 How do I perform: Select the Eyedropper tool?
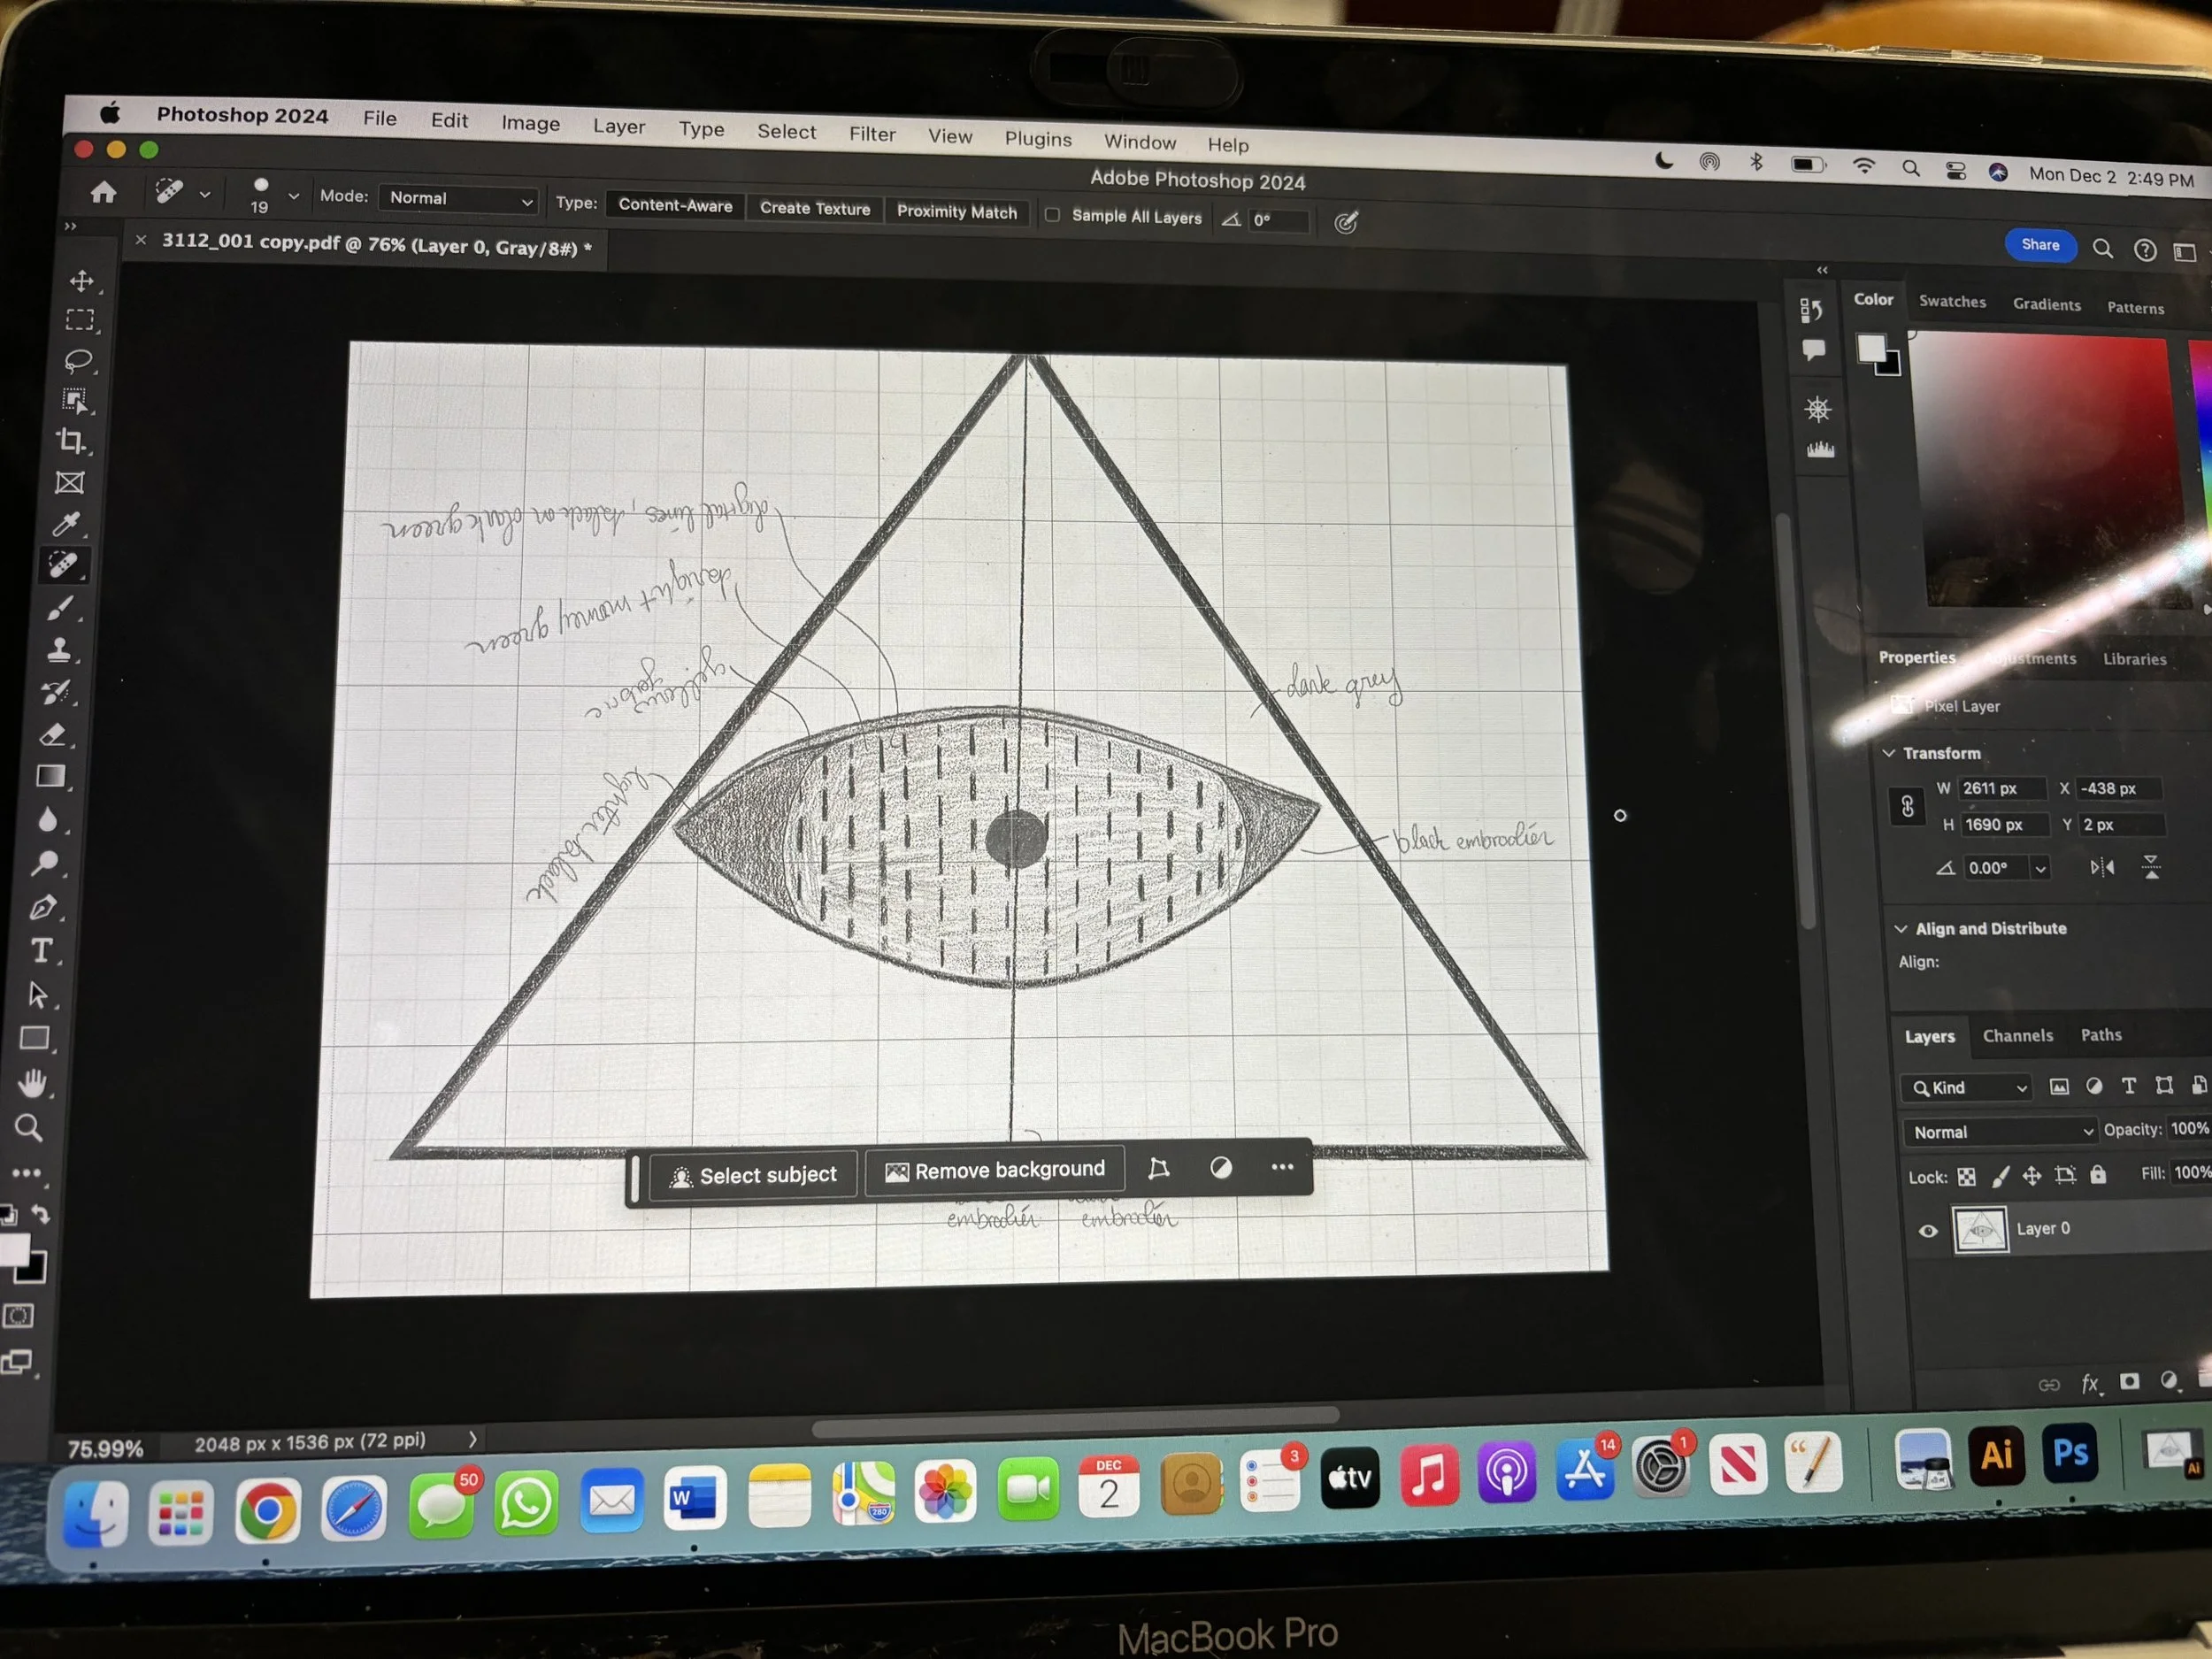[x=67, y=524]
